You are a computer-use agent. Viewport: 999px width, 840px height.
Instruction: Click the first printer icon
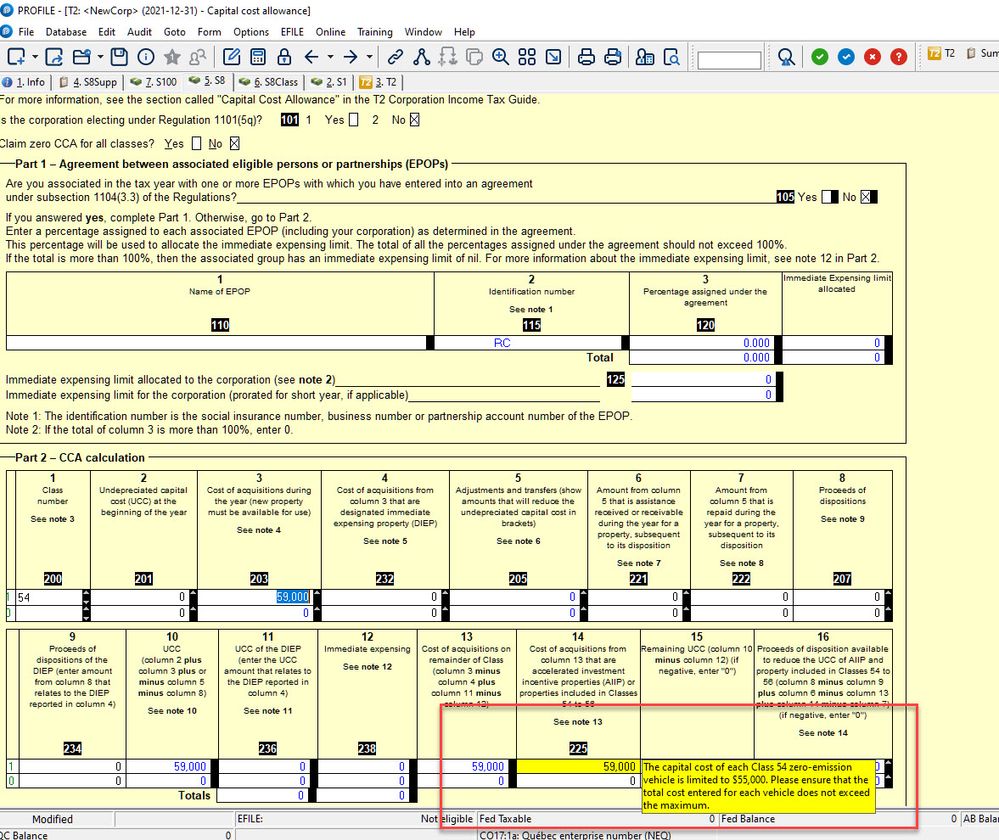(x=587, y=56)
